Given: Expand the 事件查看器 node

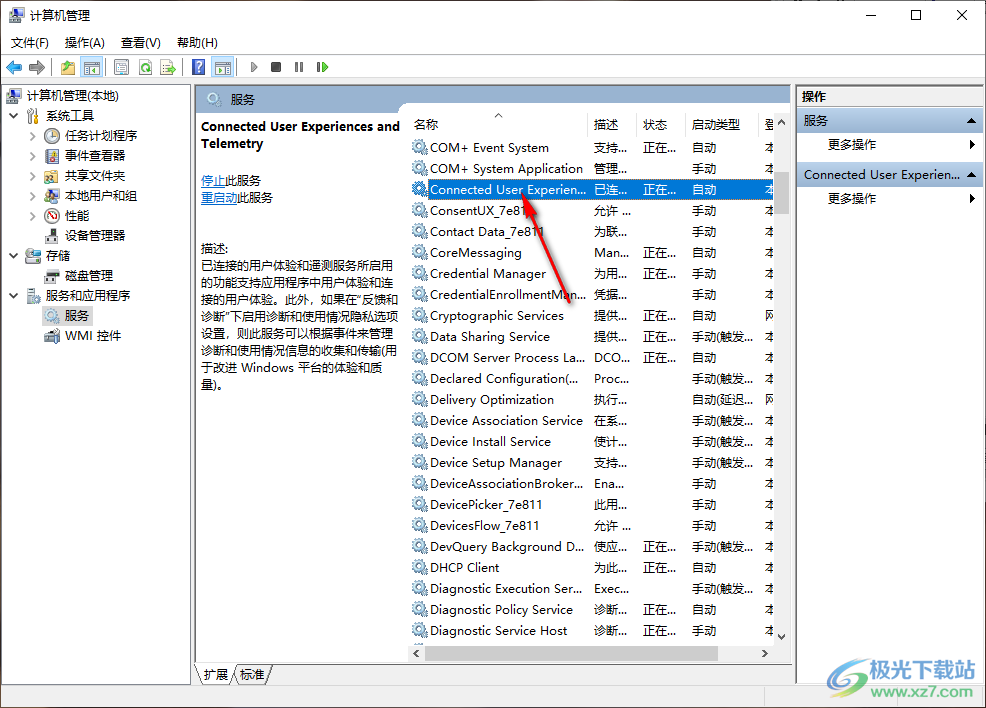Looking at the screenshot, I should 33,156.
